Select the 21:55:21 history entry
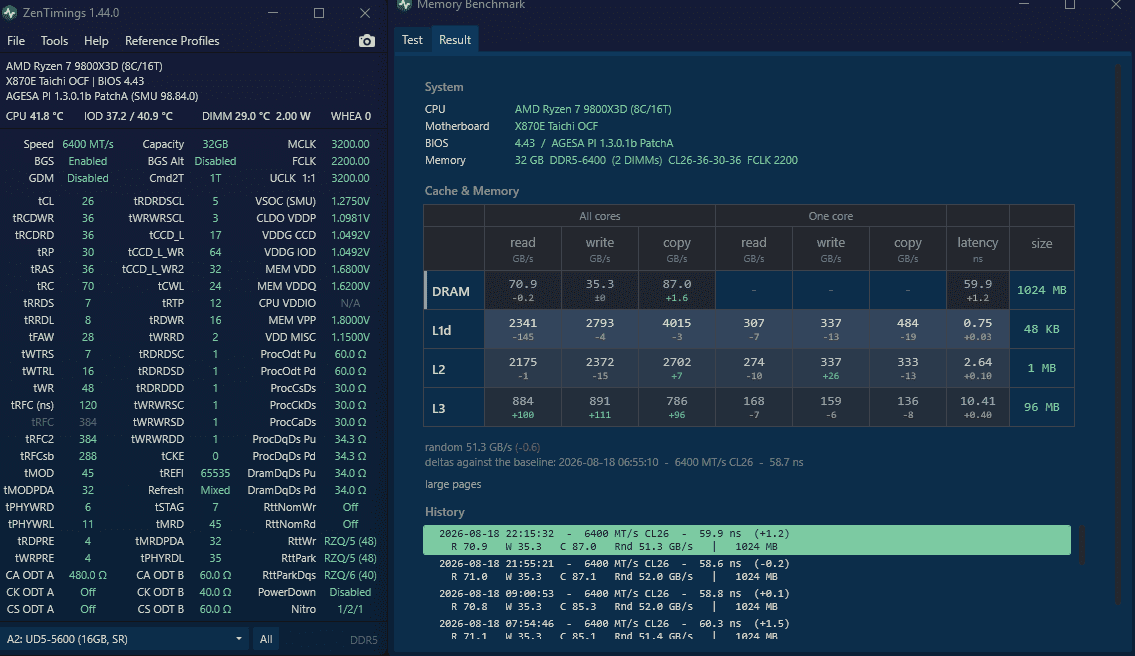The image size is (1135, 656). 746,570
